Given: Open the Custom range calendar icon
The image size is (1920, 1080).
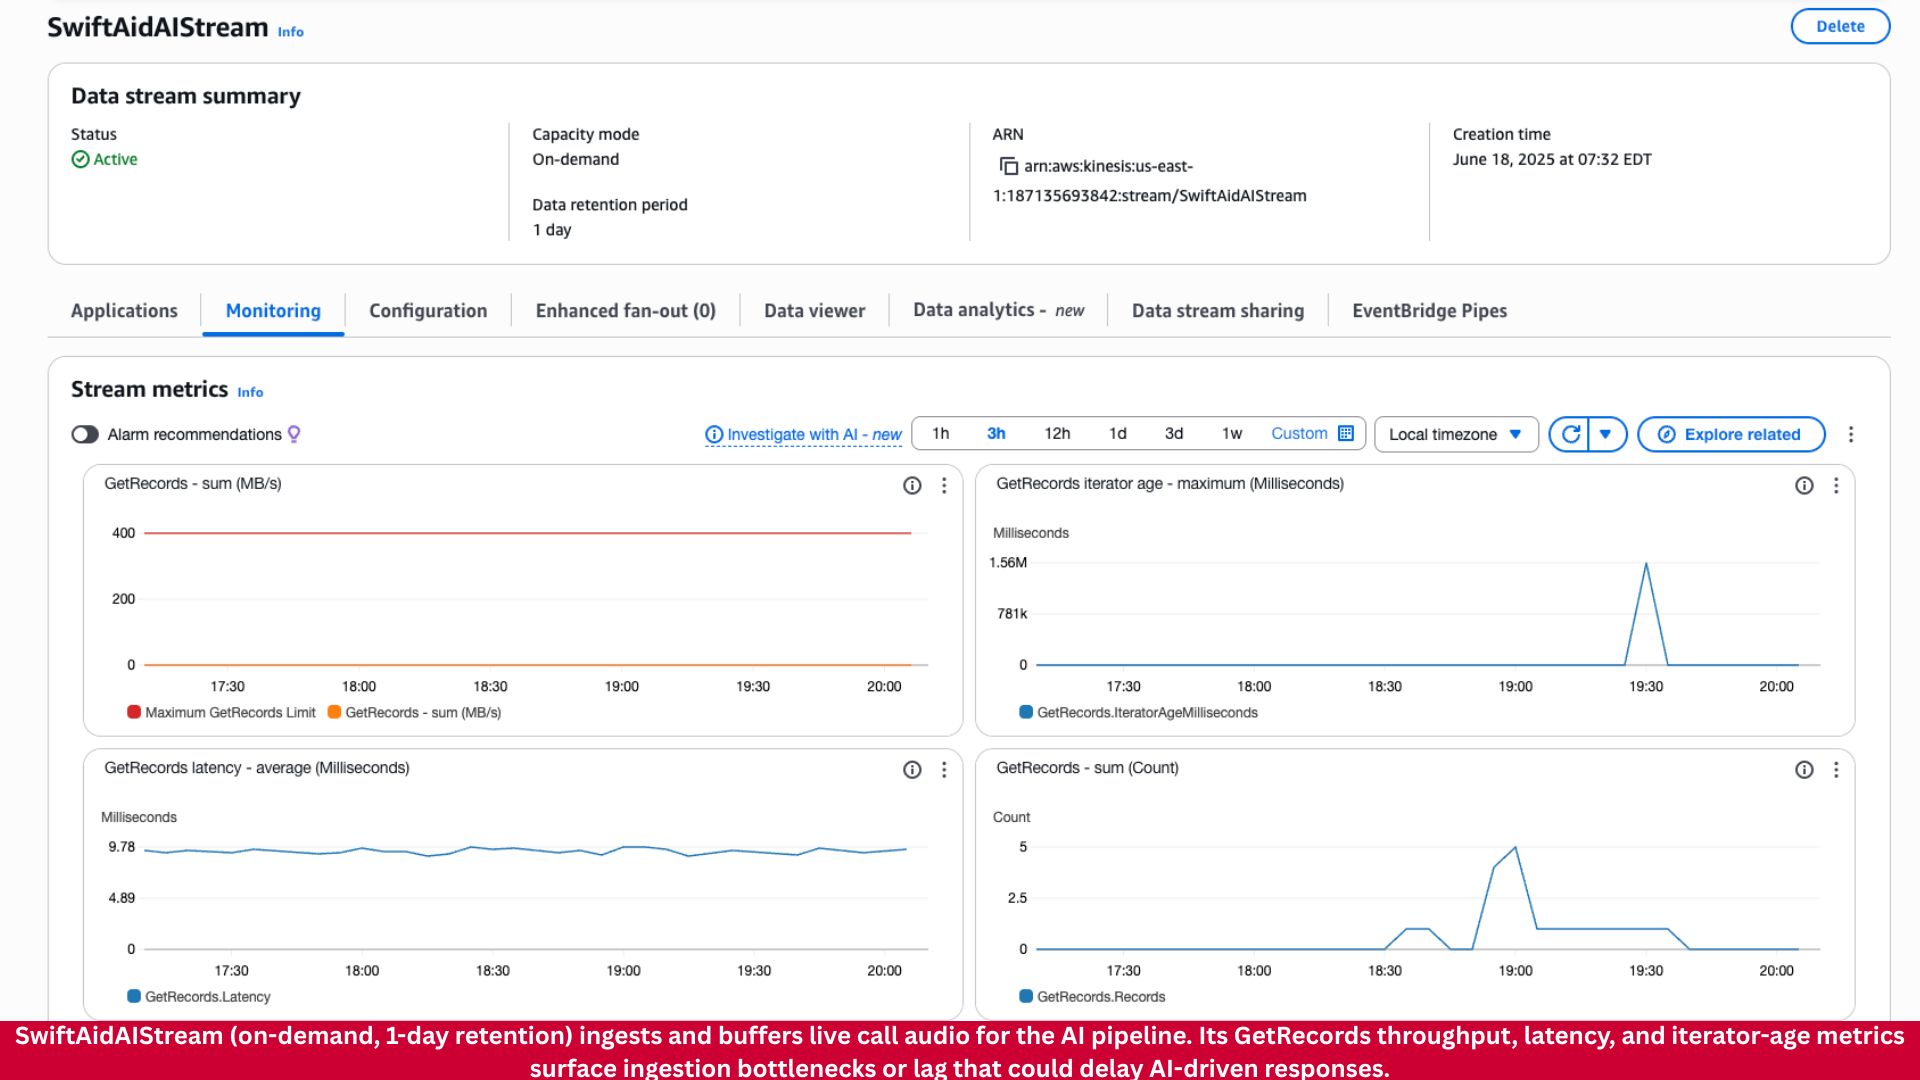Looking at the screenshot, I should (1346, 433).
